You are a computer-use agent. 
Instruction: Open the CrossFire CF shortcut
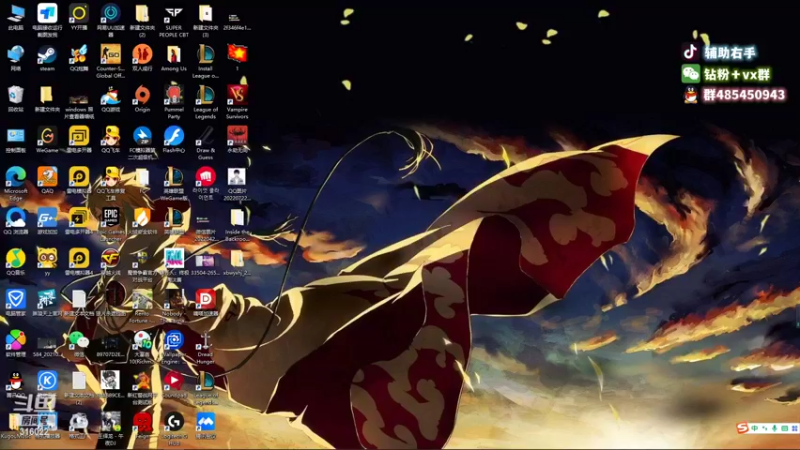pos(110,262)
